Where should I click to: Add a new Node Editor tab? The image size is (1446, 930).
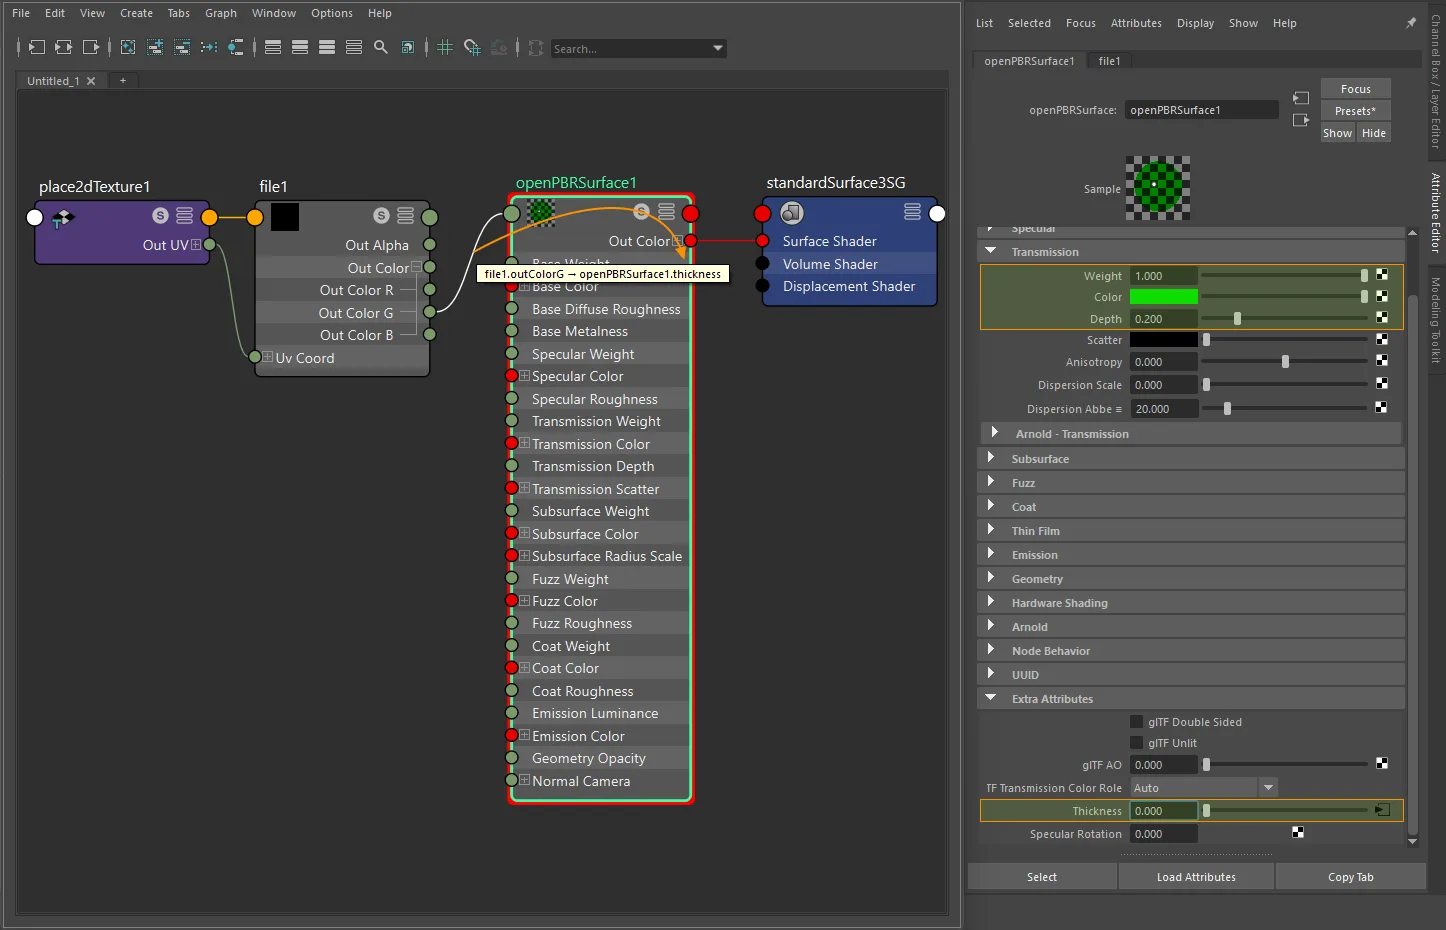[123, 80]
